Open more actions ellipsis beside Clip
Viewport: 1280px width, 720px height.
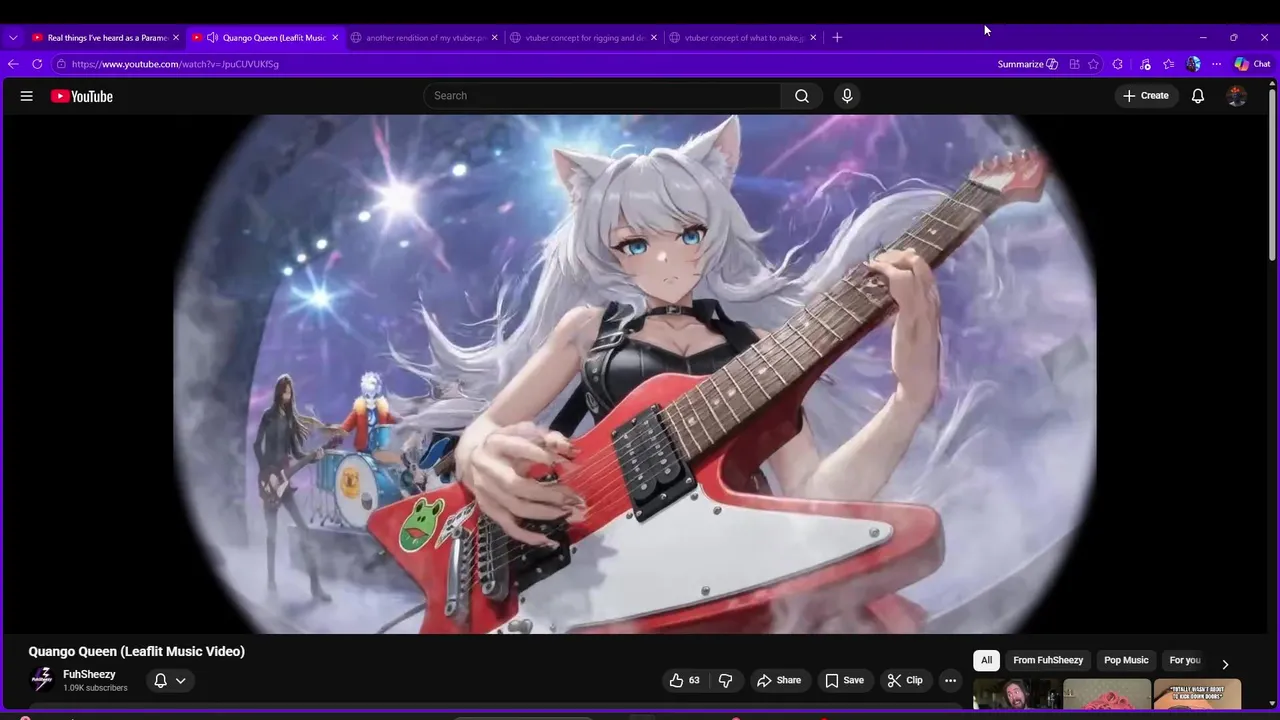pyautogui.click(x=951, y=680)
